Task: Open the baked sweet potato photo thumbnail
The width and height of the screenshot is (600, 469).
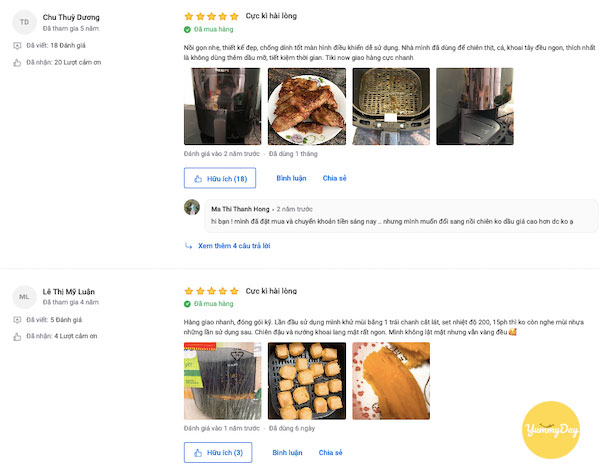Action: tap(391, 381)
